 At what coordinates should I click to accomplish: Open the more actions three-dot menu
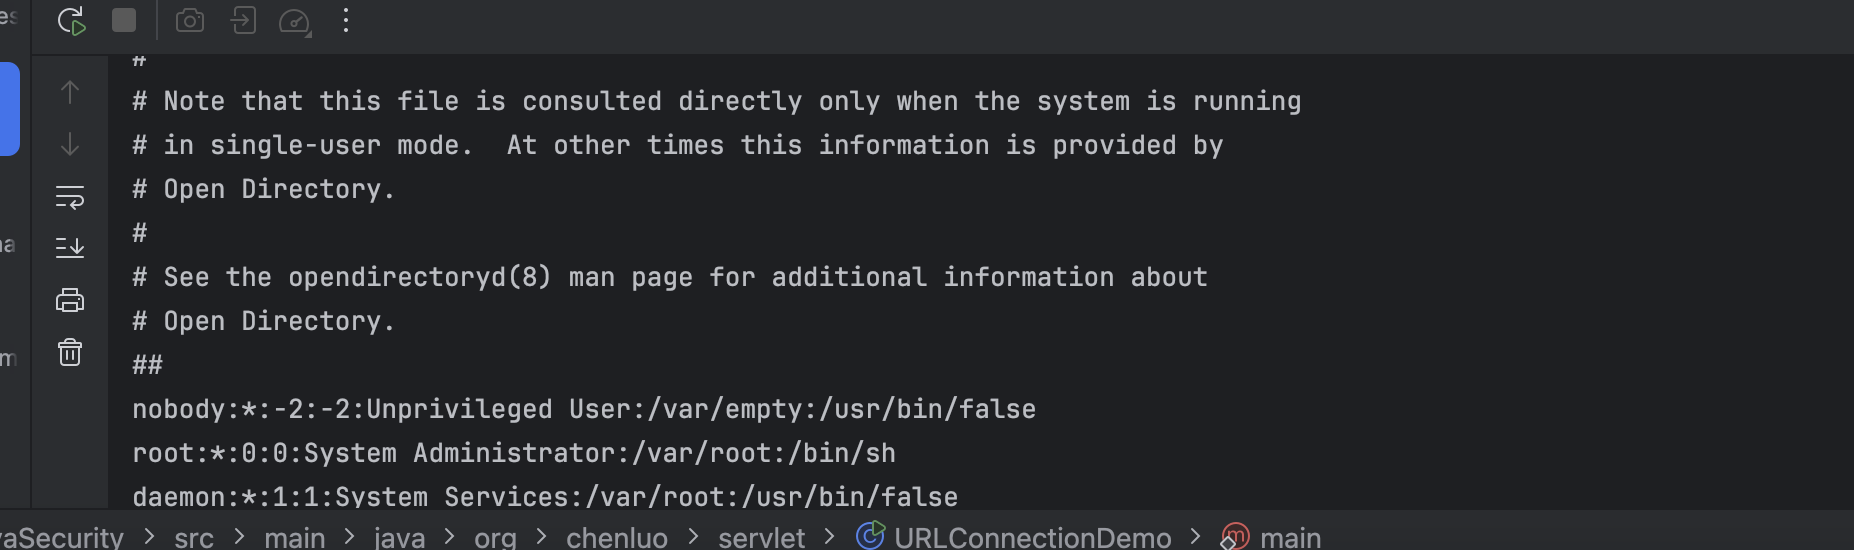coord(346,21)
